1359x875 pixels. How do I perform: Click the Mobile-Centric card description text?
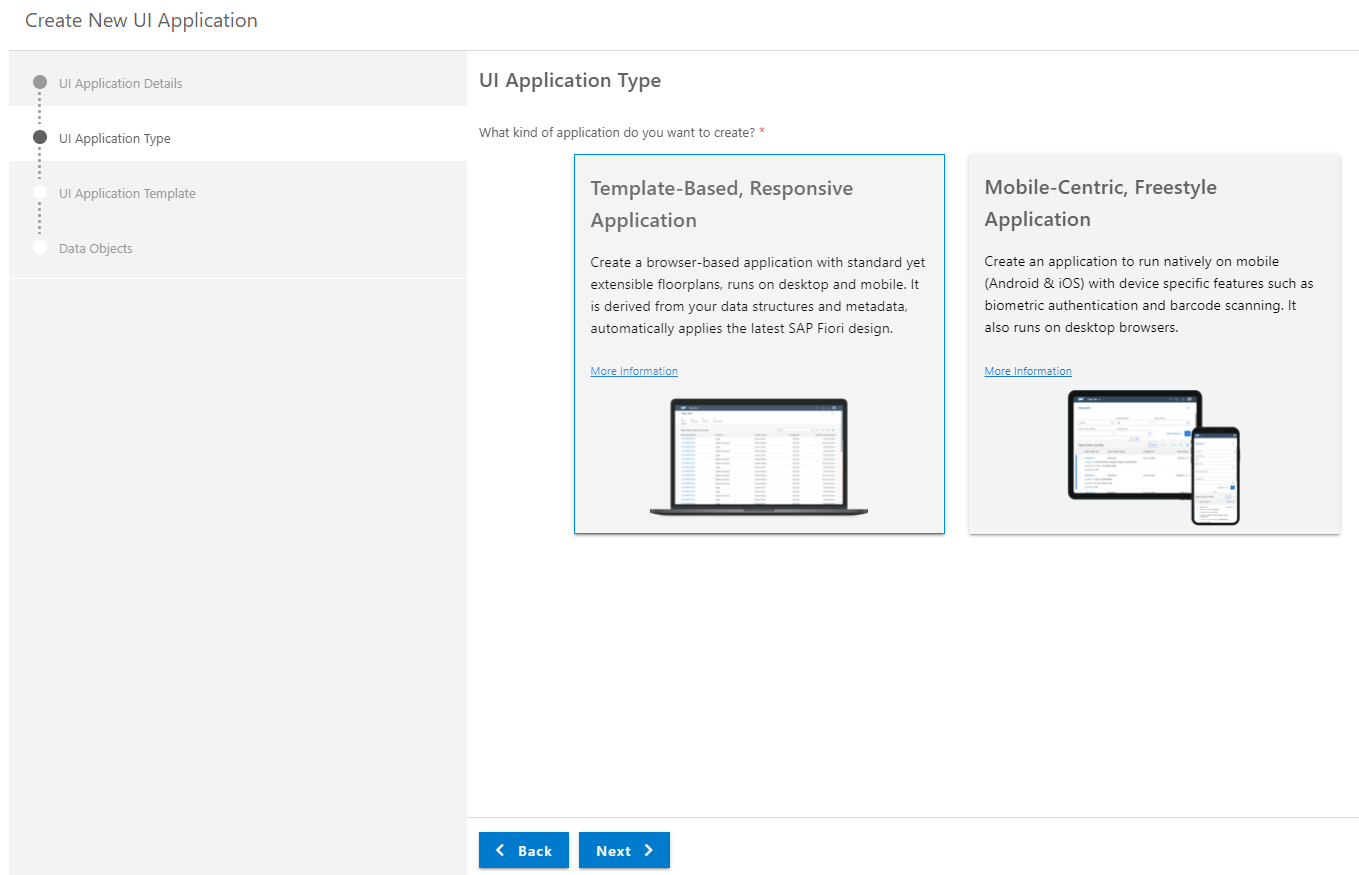pos(1148,294)
